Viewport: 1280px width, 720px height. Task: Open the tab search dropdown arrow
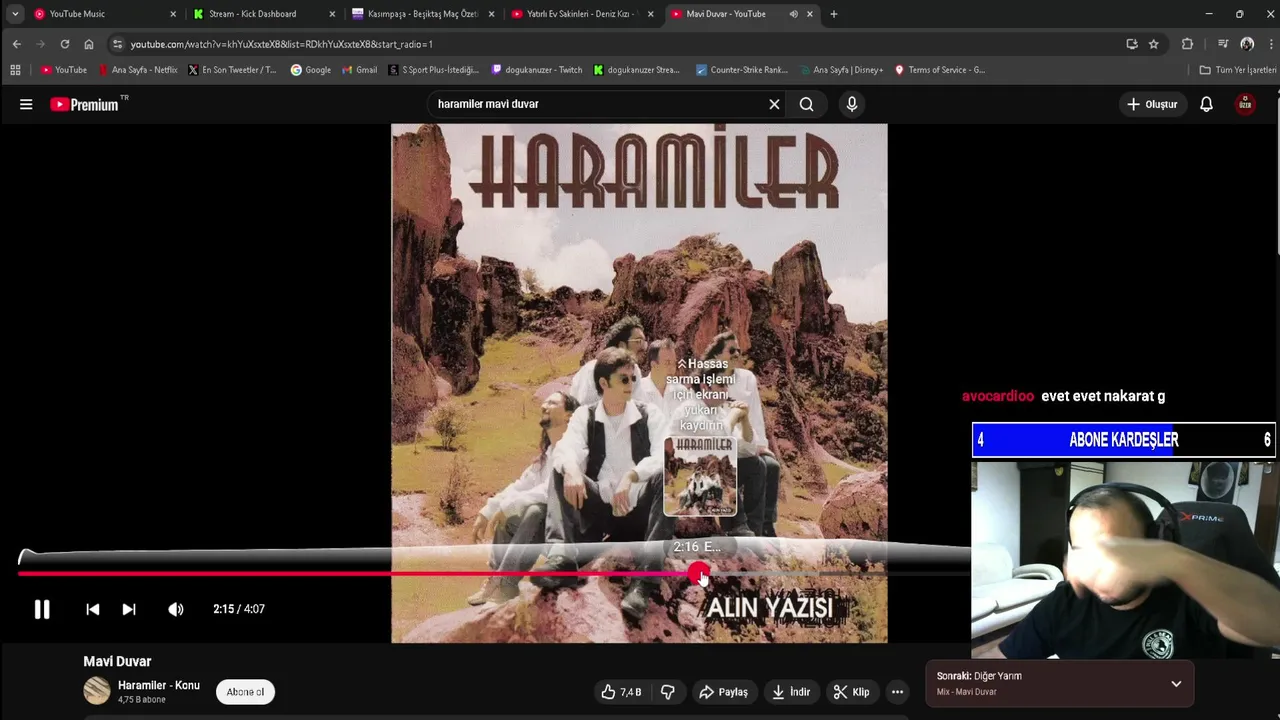pyautogui.click(x=15, y=14)
